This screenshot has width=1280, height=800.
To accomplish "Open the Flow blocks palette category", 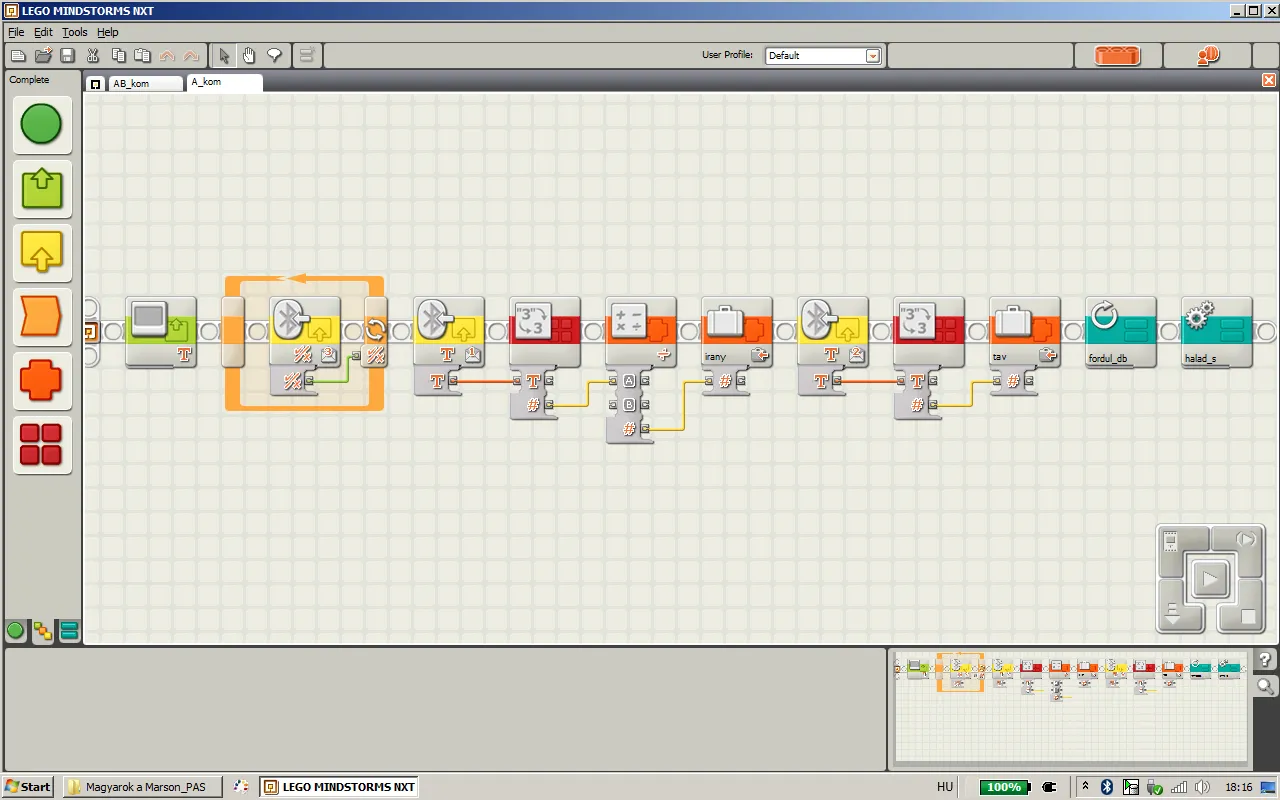I will point(41,317).
